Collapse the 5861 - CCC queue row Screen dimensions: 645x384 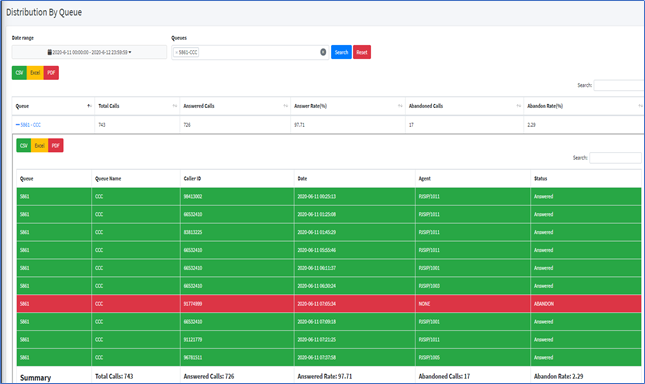tap(18, 125)
